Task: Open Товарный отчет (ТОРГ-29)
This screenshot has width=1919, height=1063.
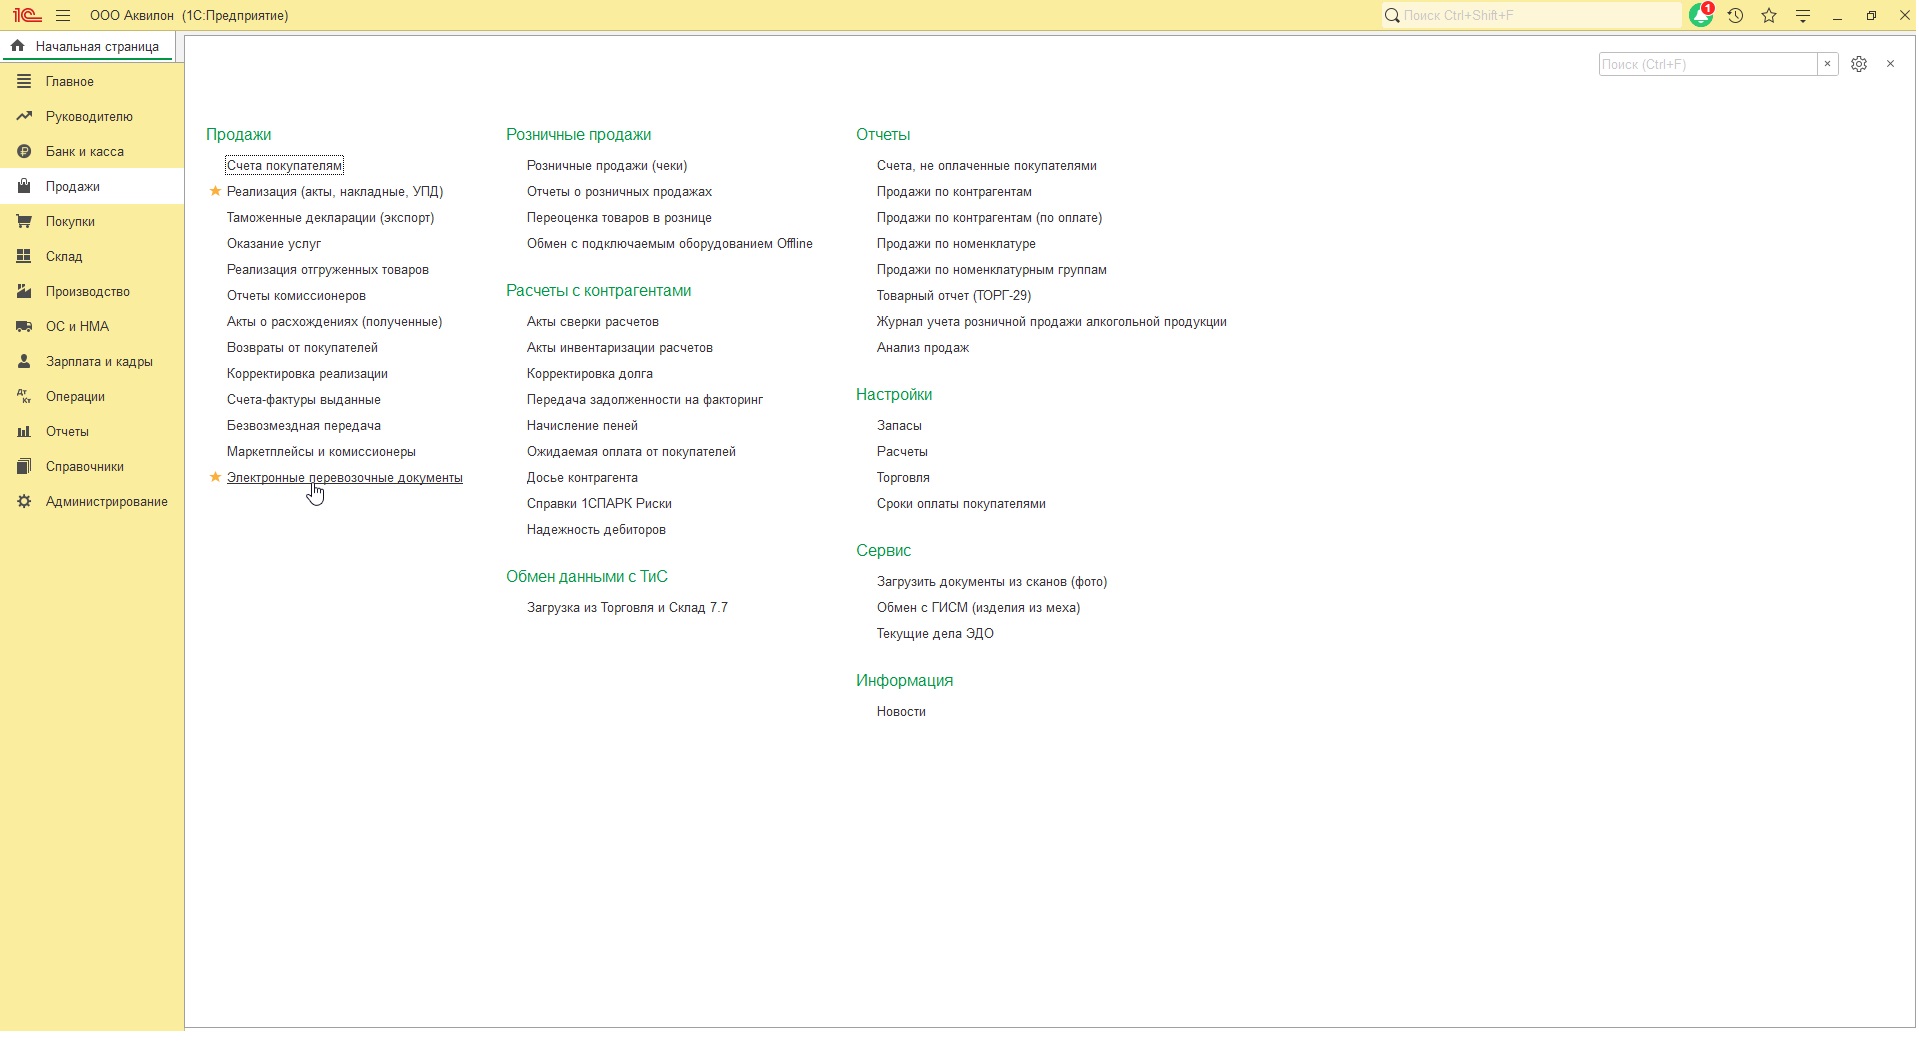Action: coord(954,295)
